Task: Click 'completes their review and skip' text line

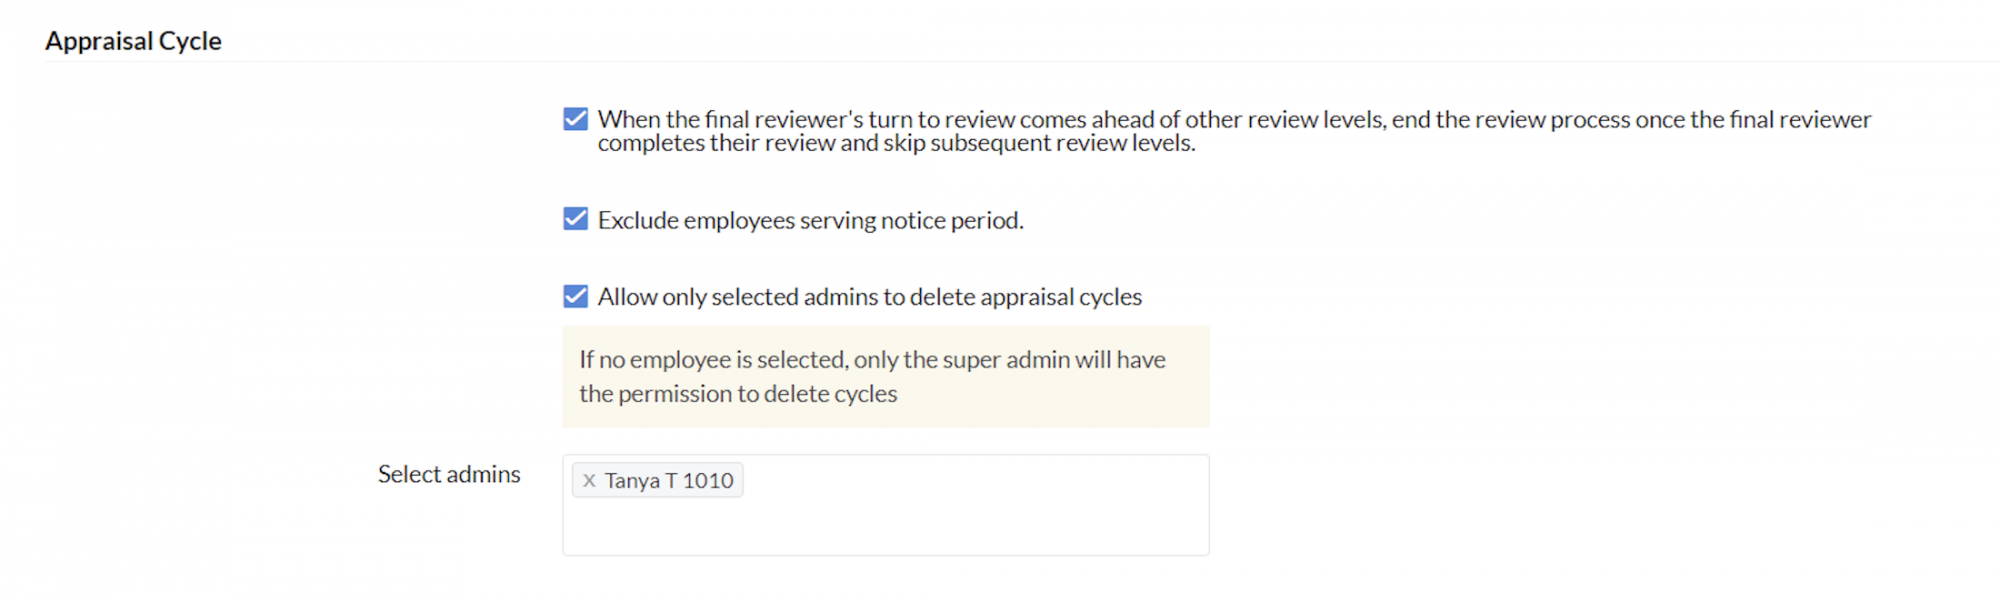Action: click(x=896, y=143)
